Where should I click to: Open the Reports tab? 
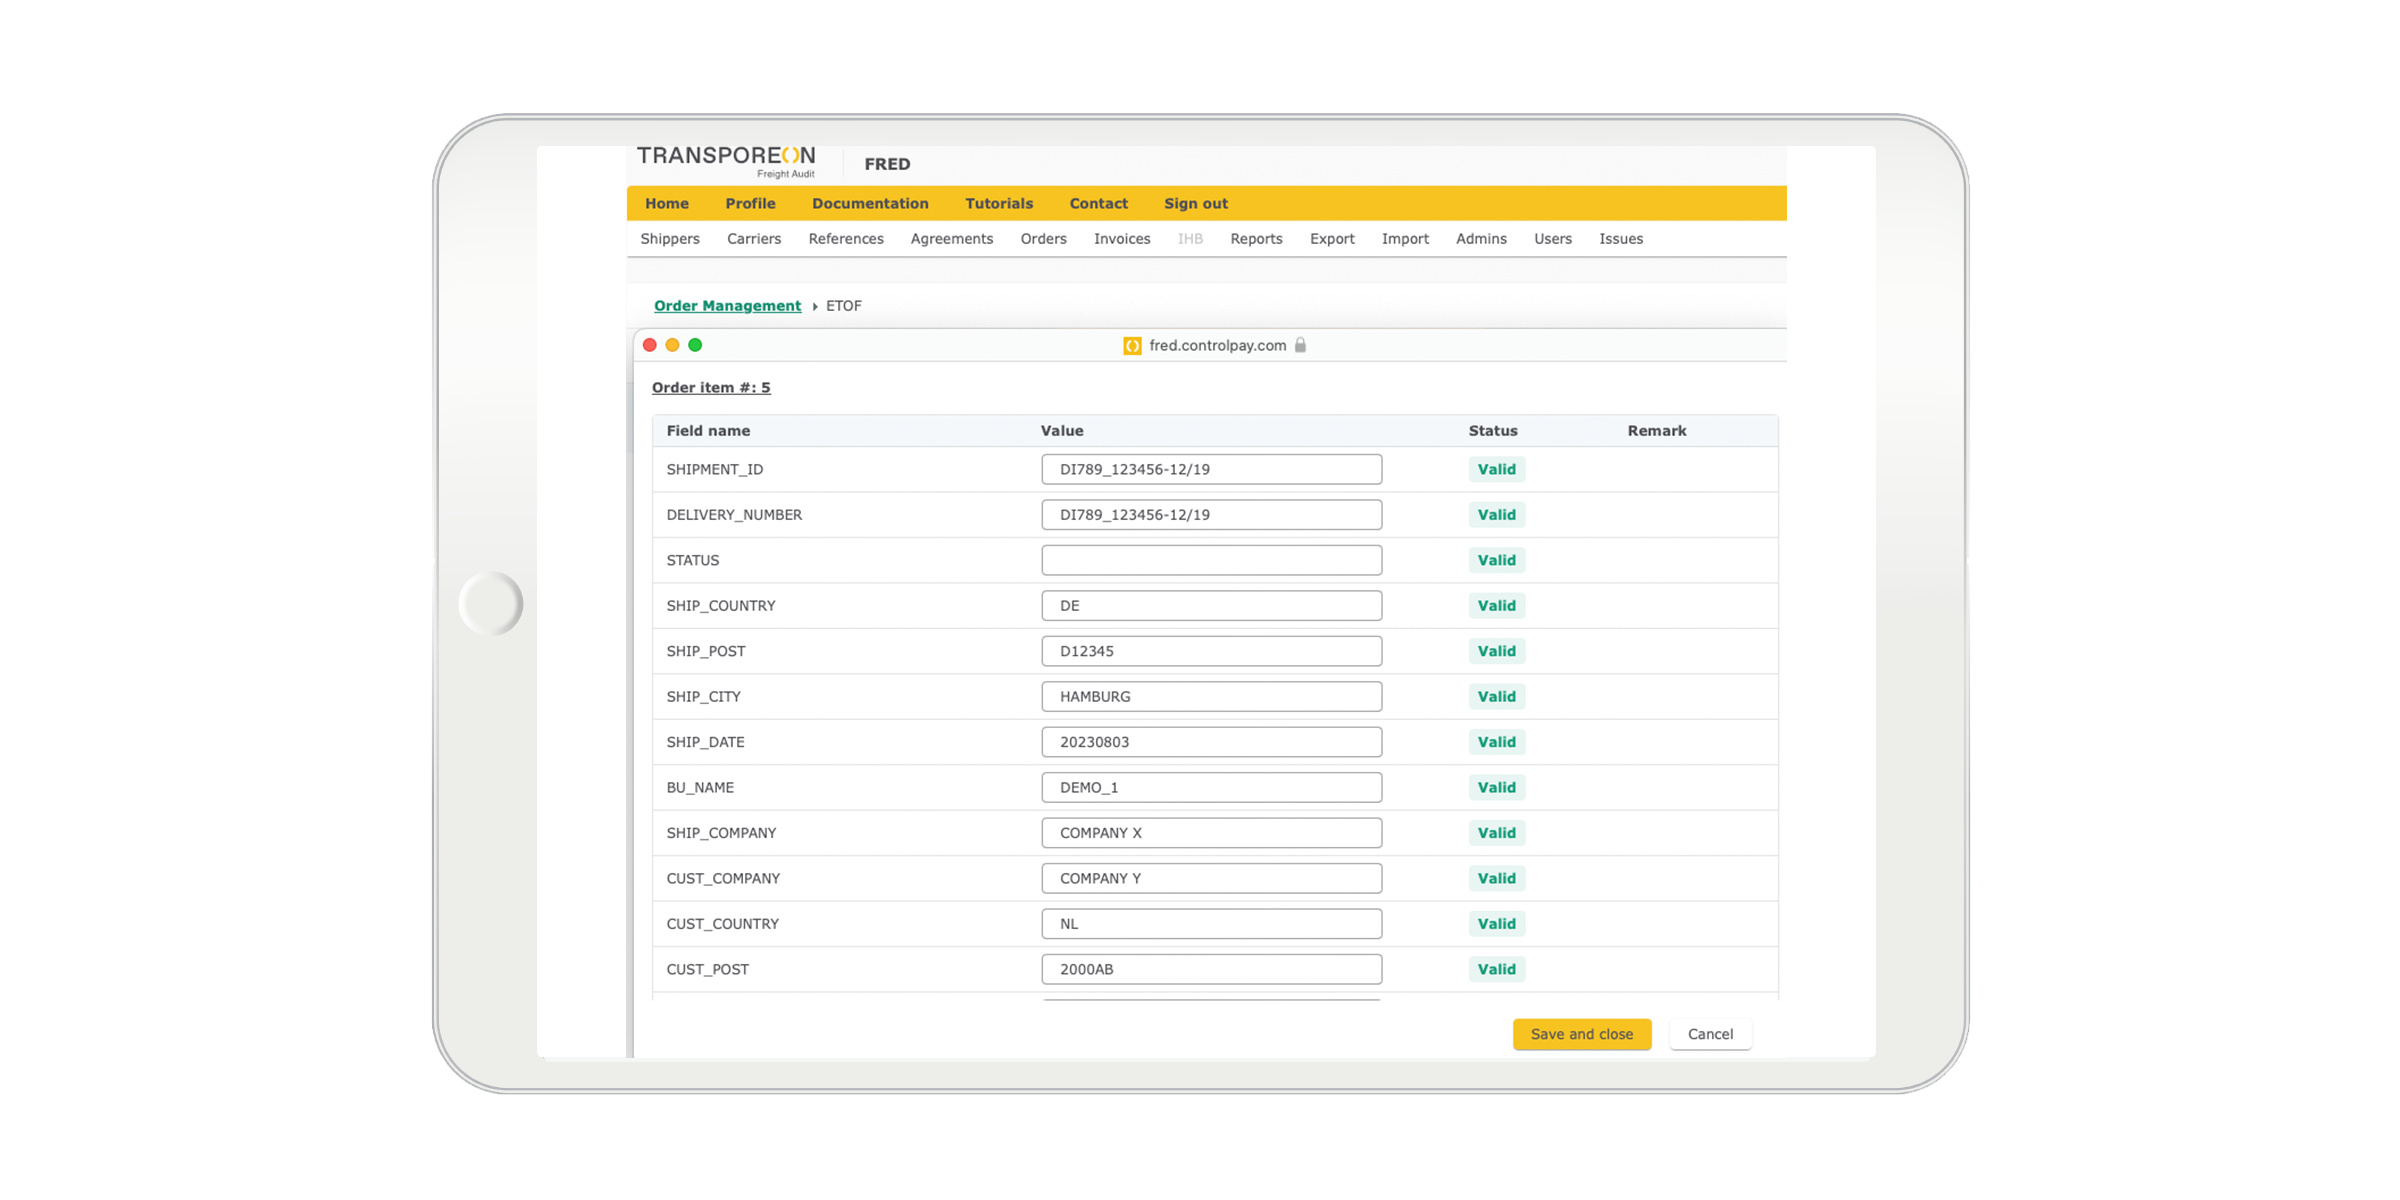[x=1256, y=238]
